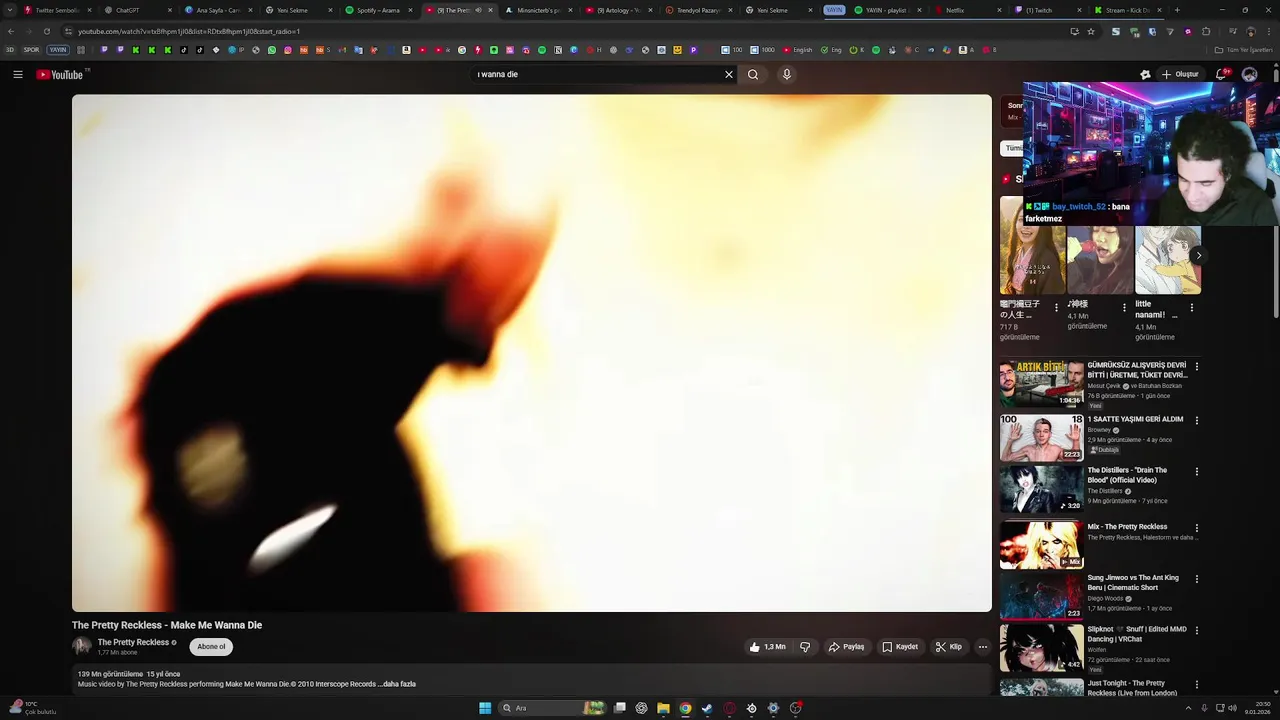Create a clip with the Klip button

[949, 647]
